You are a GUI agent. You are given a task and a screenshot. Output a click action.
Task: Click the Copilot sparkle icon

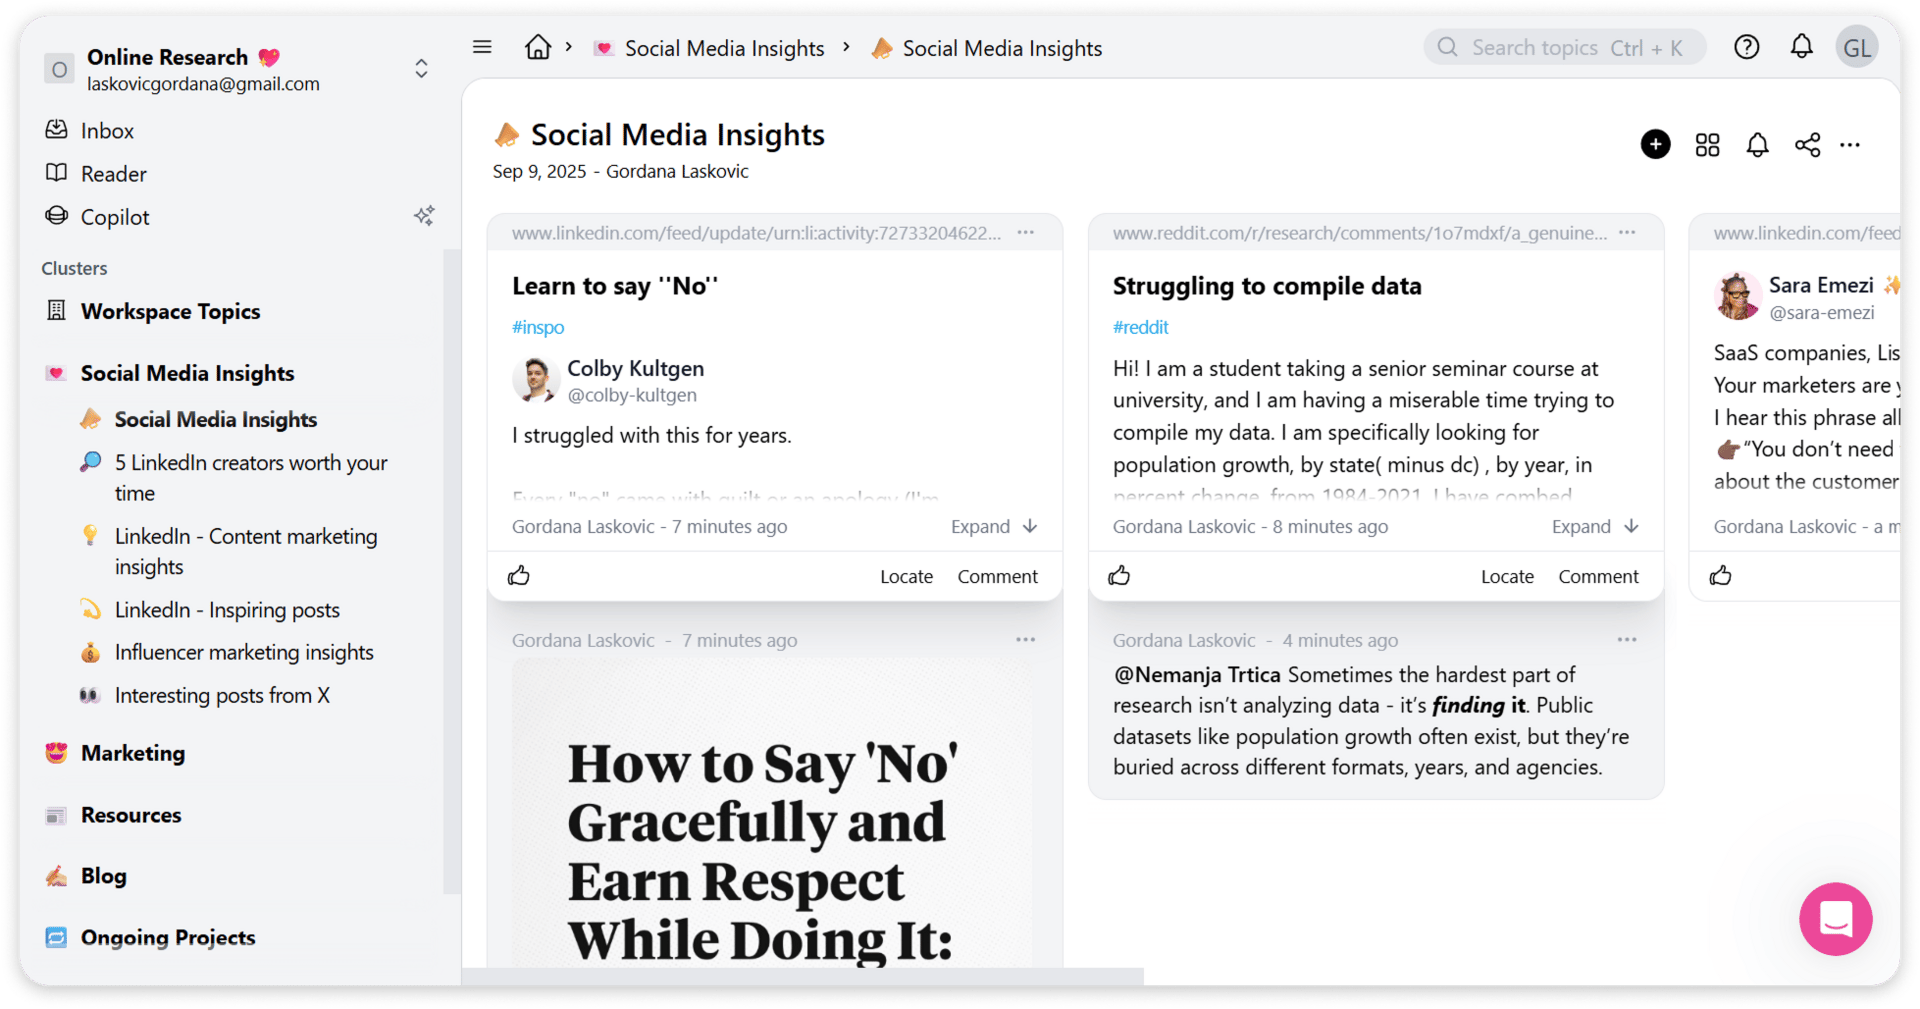point(424,216)
